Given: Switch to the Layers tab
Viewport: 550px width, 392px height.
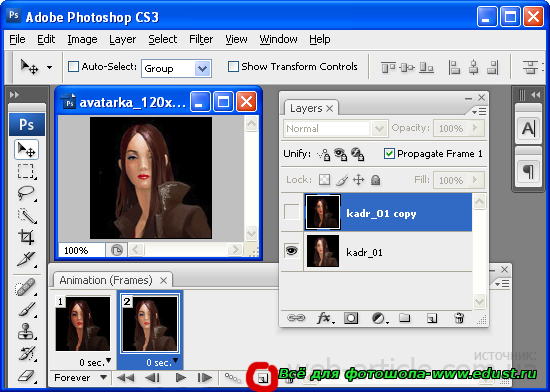Looking at the screenshot, I should click(x=306, y=108).
